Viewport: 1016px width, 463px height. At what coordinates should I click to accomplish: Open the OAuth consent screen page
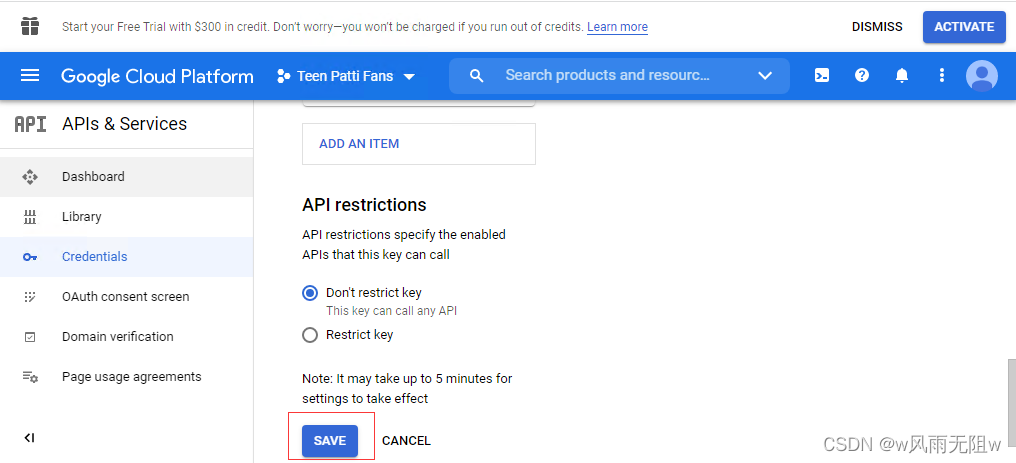(125, 297)
